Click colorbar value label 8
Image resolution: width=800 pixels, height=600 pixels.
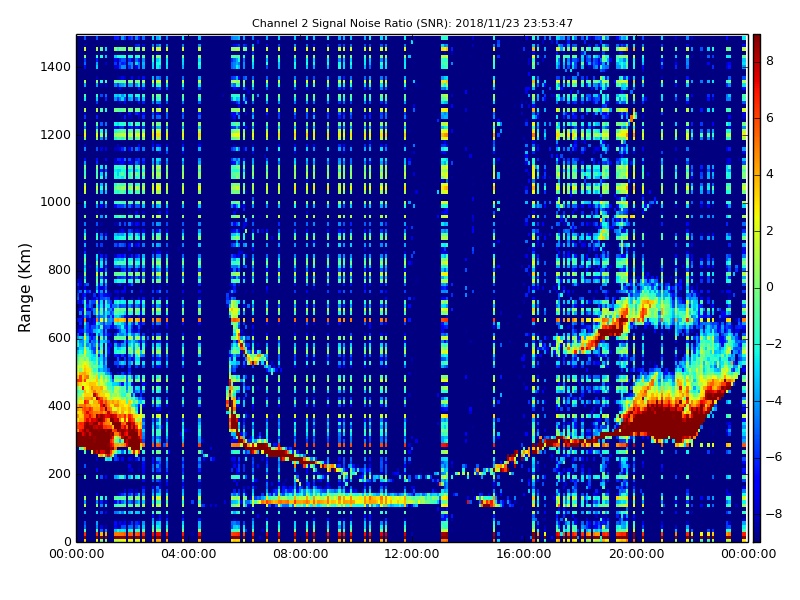pos(770,61)
